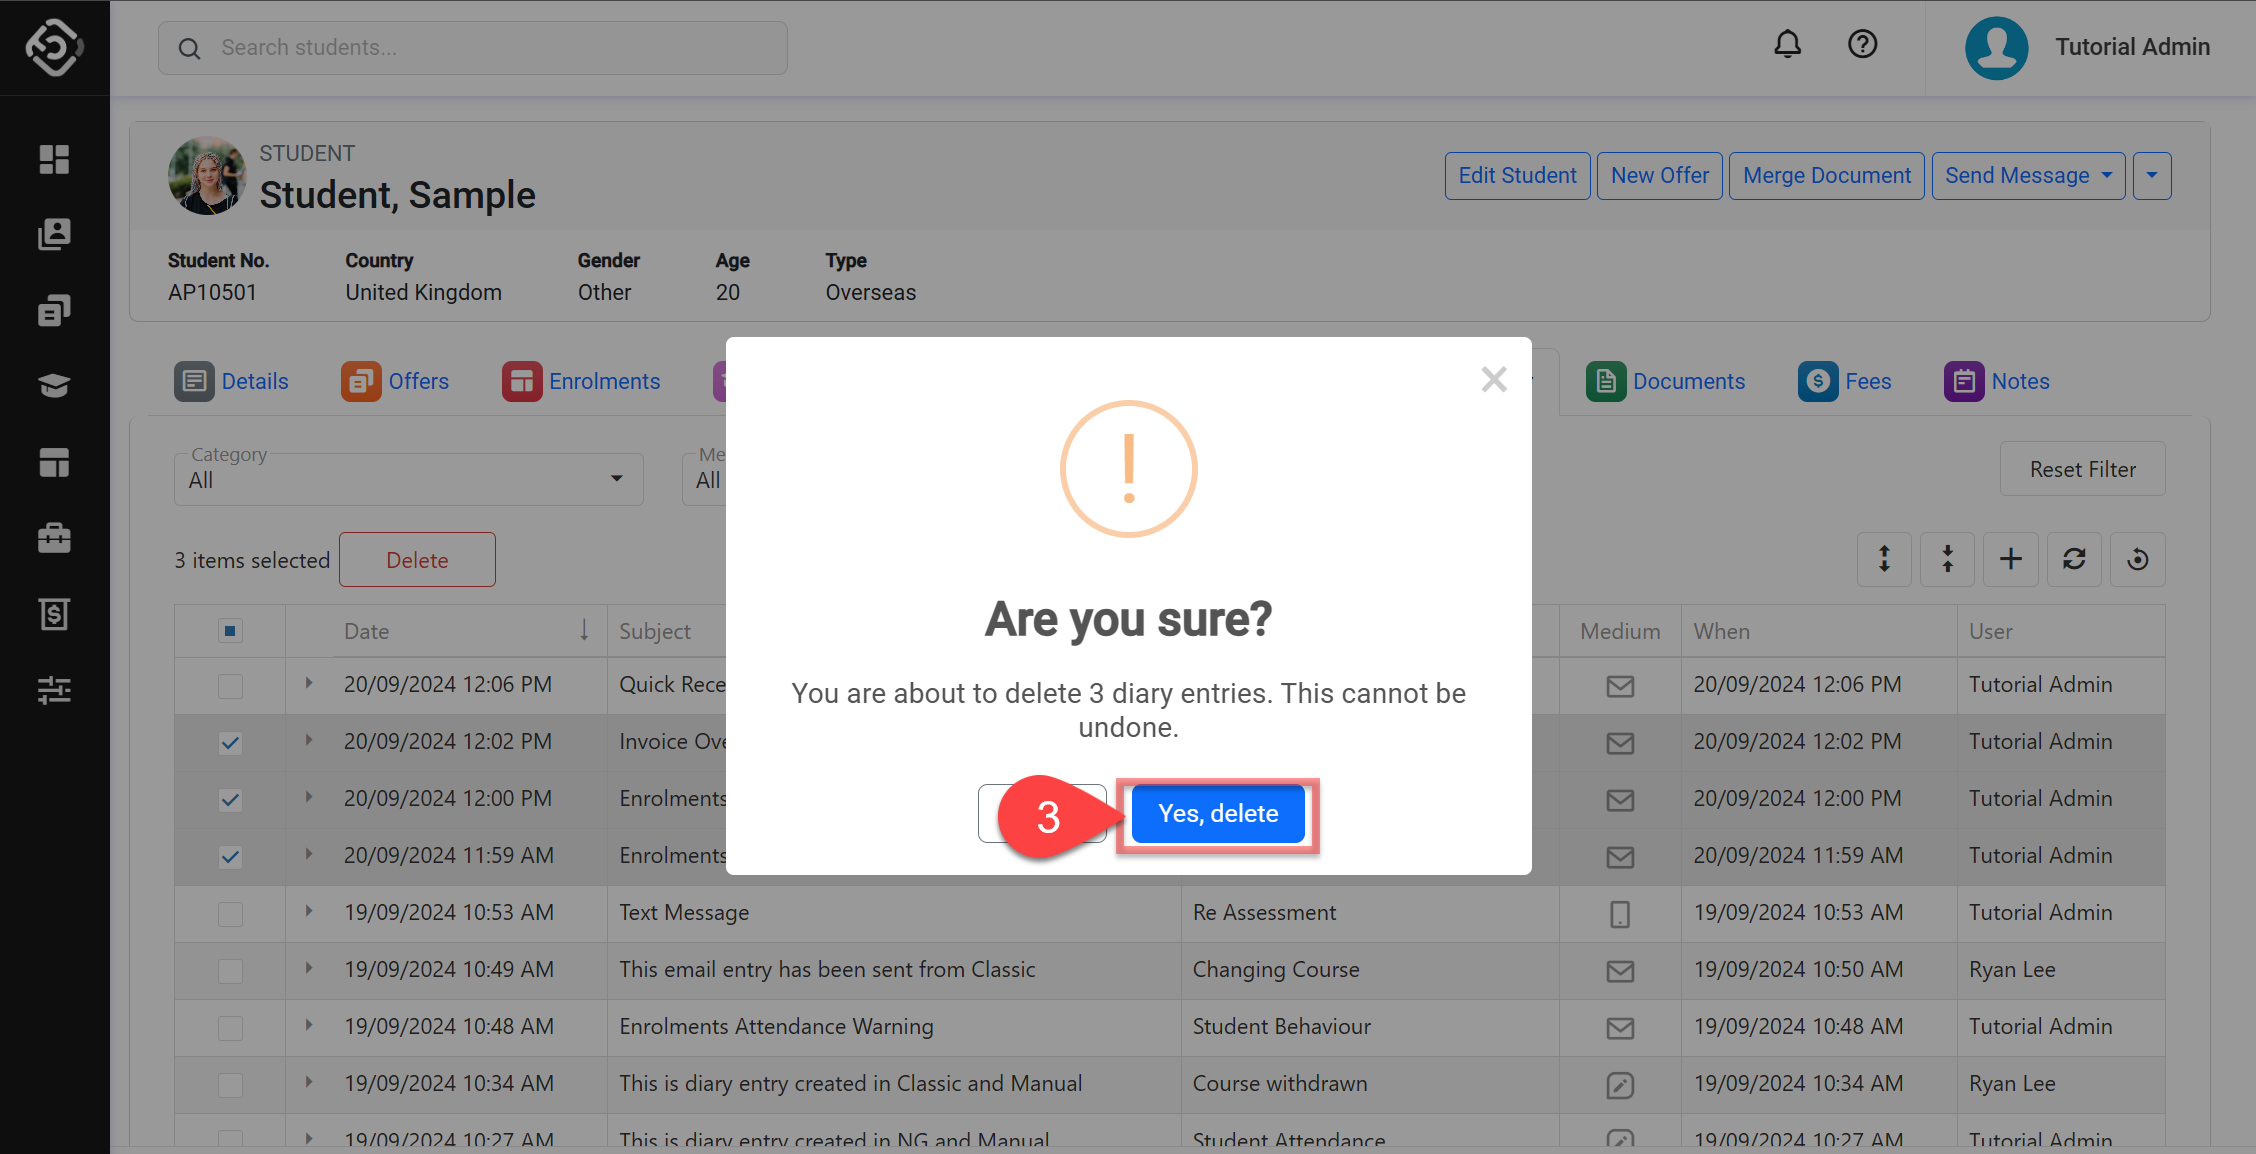Open the graduation cap courses sidebar icon

click(x=54, y=386)
